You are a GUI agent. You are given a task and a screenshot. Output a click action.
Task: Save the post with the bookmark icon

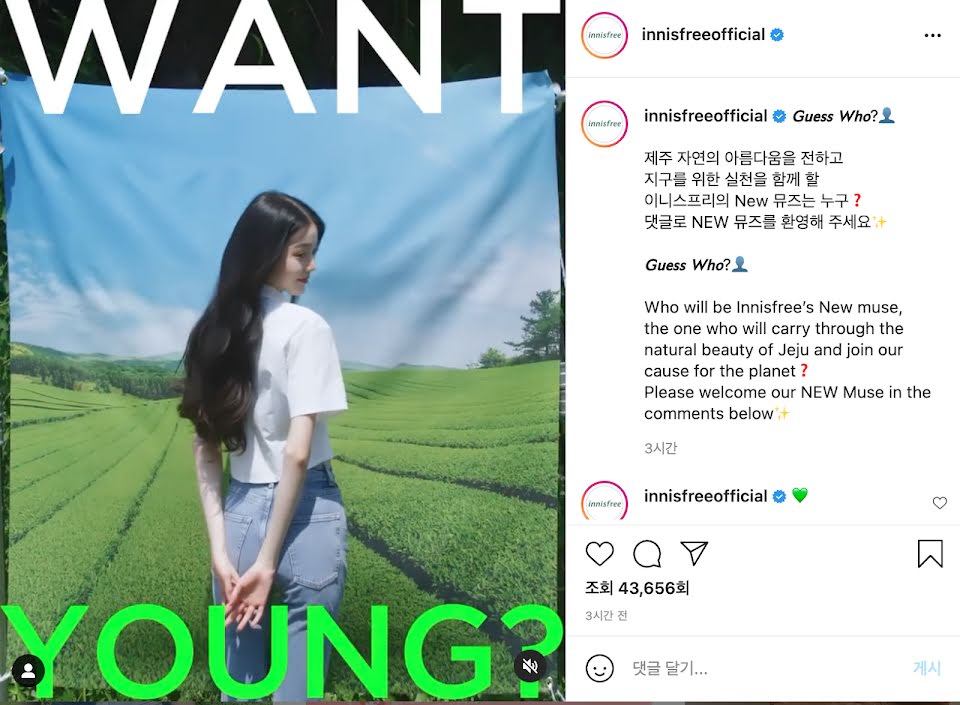coord(930,553)
